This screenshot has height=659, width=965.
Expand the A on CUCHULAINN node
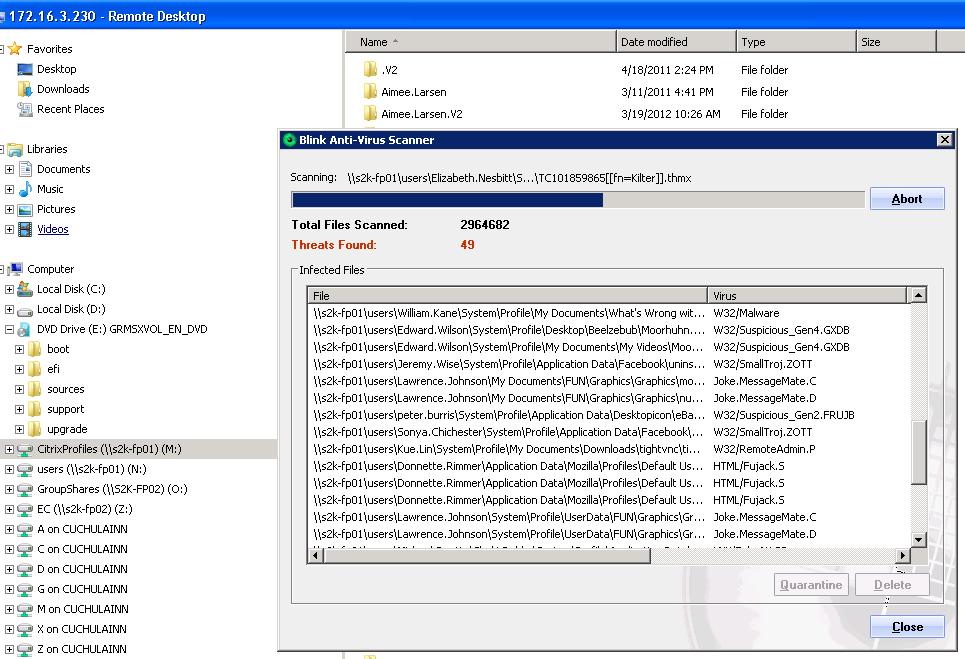pos(9,529)
